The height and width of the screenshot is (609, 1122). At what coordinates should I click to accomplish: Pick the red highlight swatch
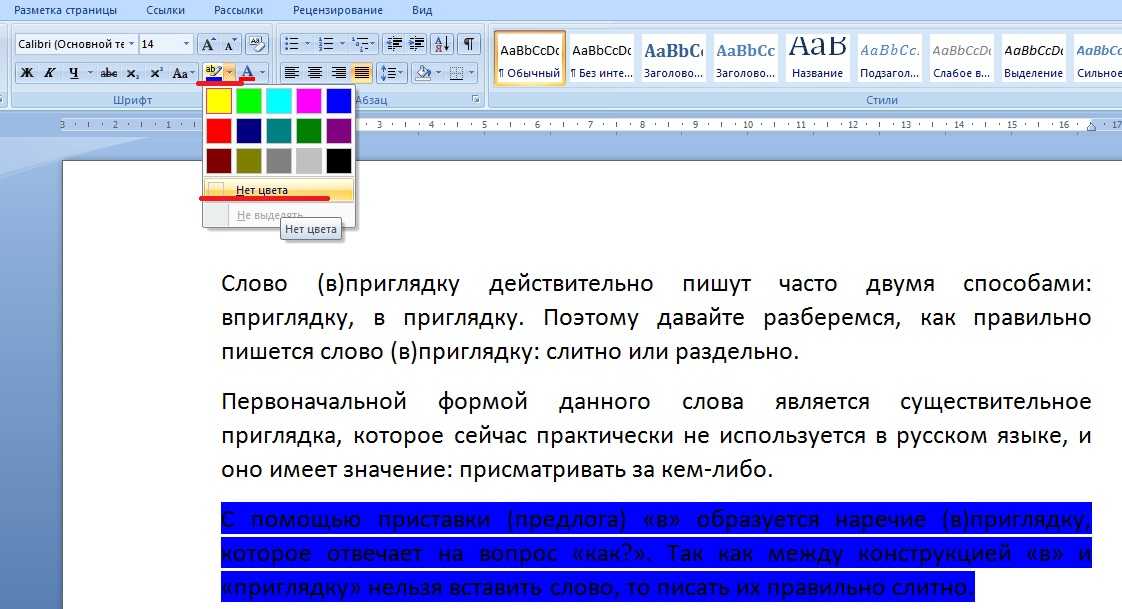tap(219, 131)
